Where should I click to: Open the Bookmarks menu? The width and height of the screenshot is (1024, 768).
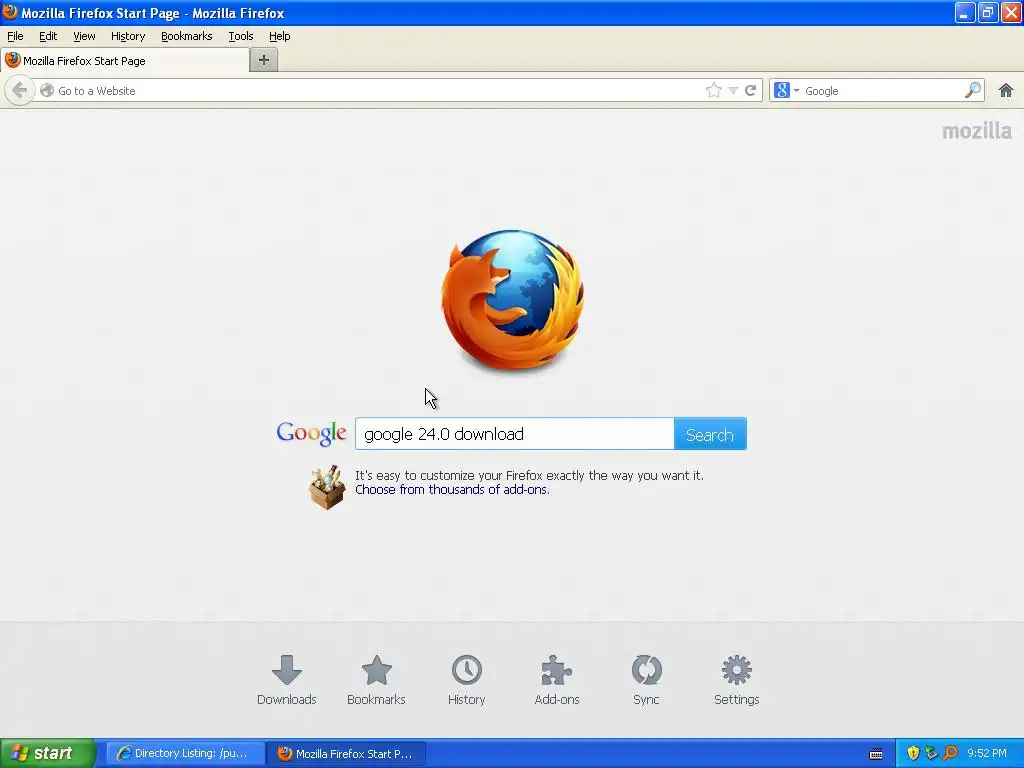click(187, 36)
